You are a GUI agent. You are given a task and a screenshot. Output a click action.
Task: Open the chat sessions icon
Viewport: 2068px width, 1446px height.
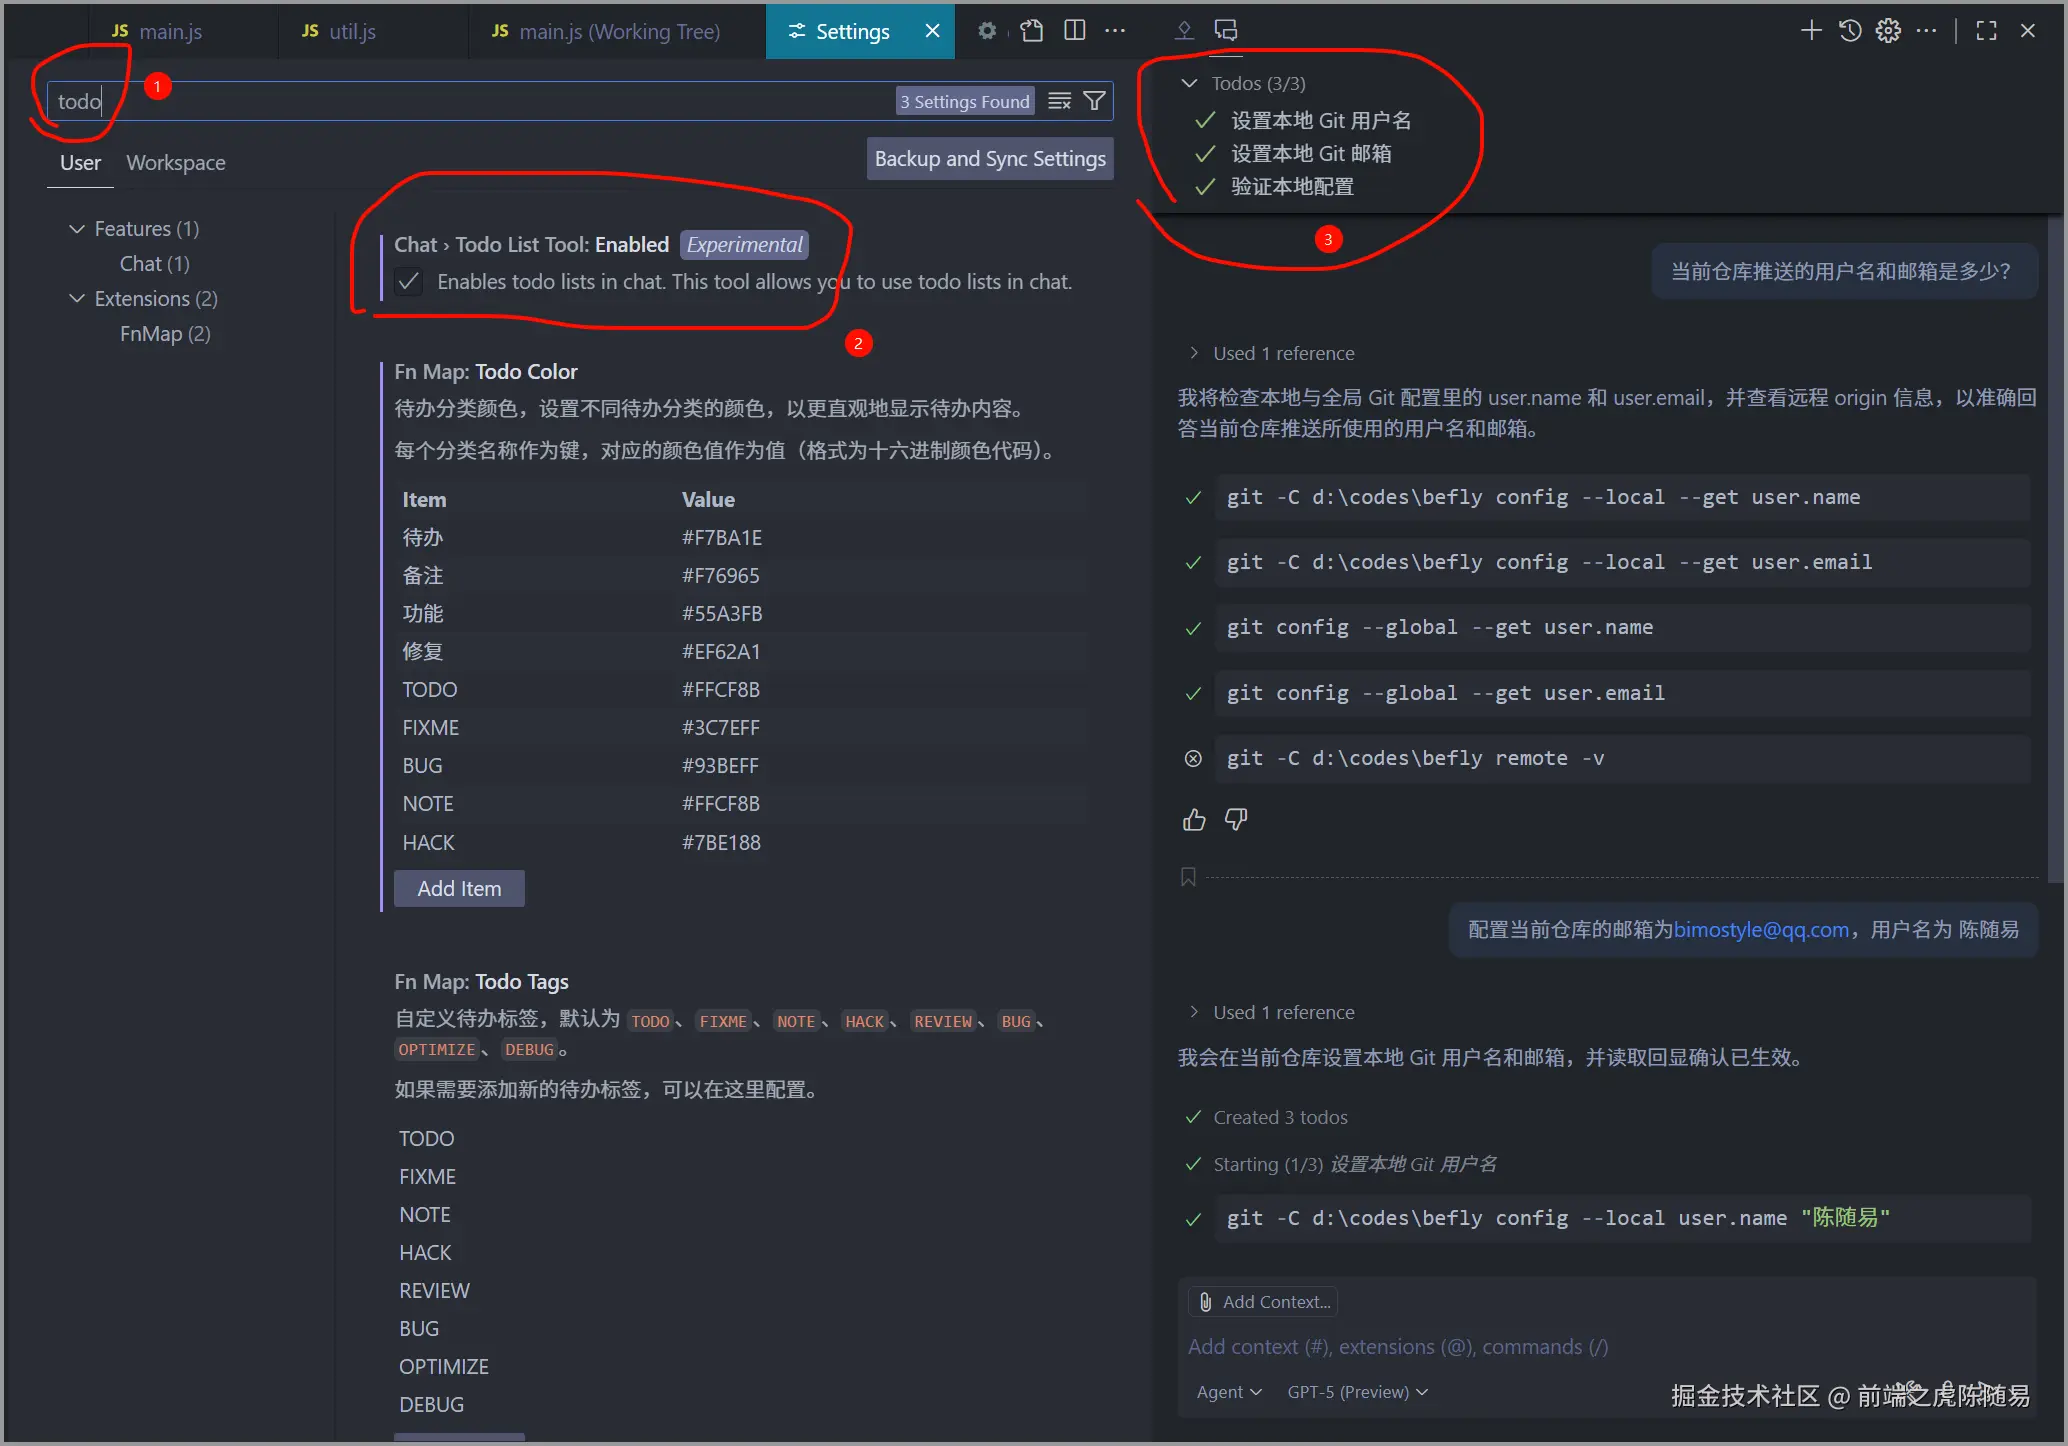click(1226, 30)
